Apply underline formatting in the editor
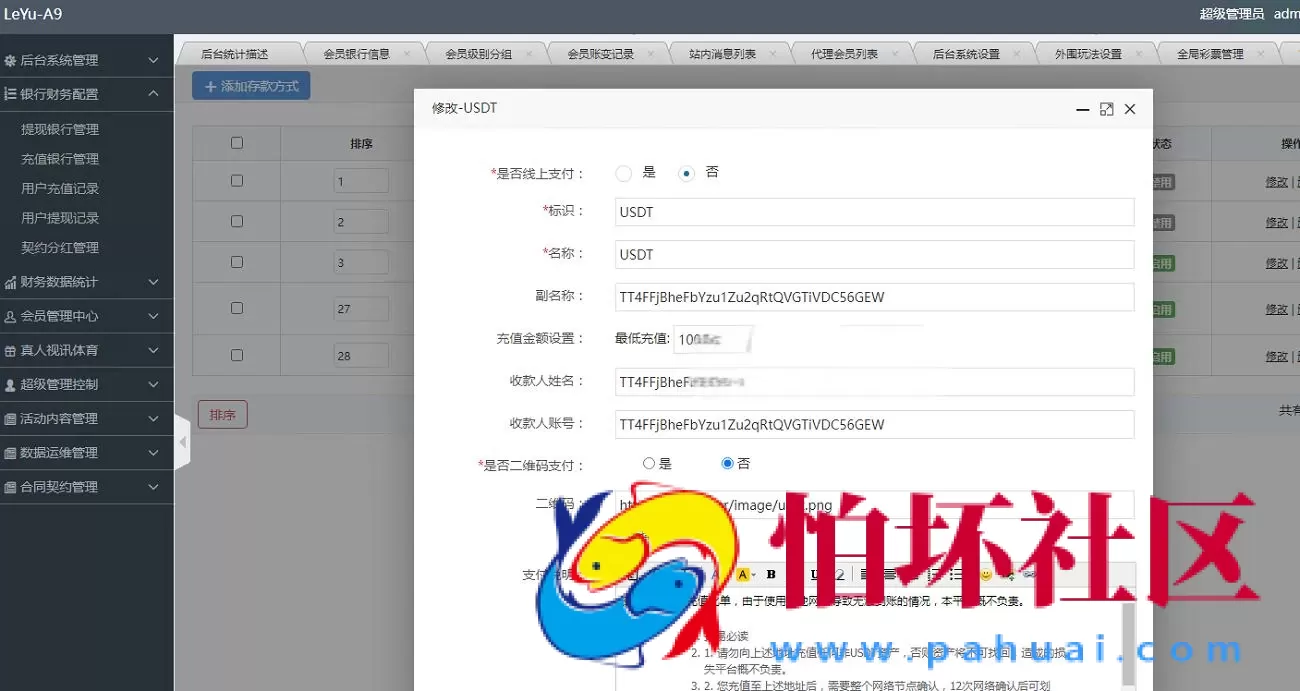Viewport: 1300px width, 691px height. click(x=814, y=575)
